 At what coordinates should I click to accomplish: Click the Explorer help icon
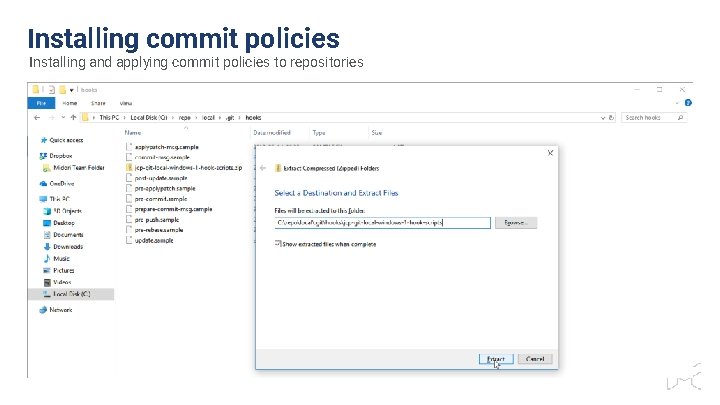pyautogui.click(x=688, y=103)
